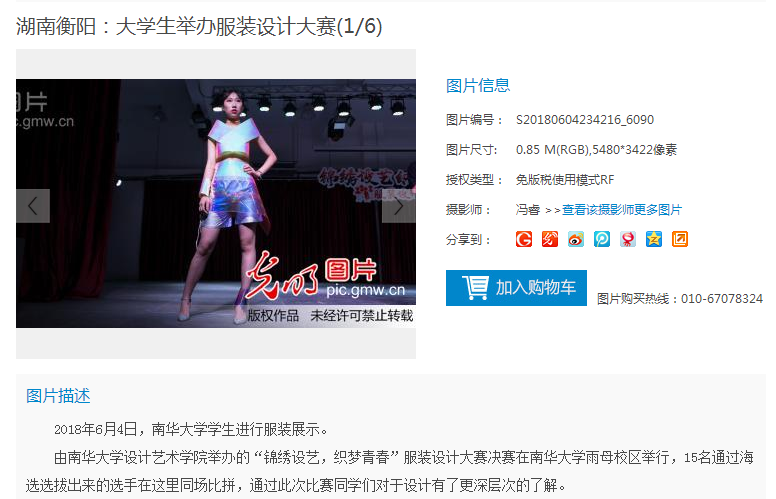
Task: Select the 图片信息 section heading
Action: pyautogui.click(x=478, y=86)
